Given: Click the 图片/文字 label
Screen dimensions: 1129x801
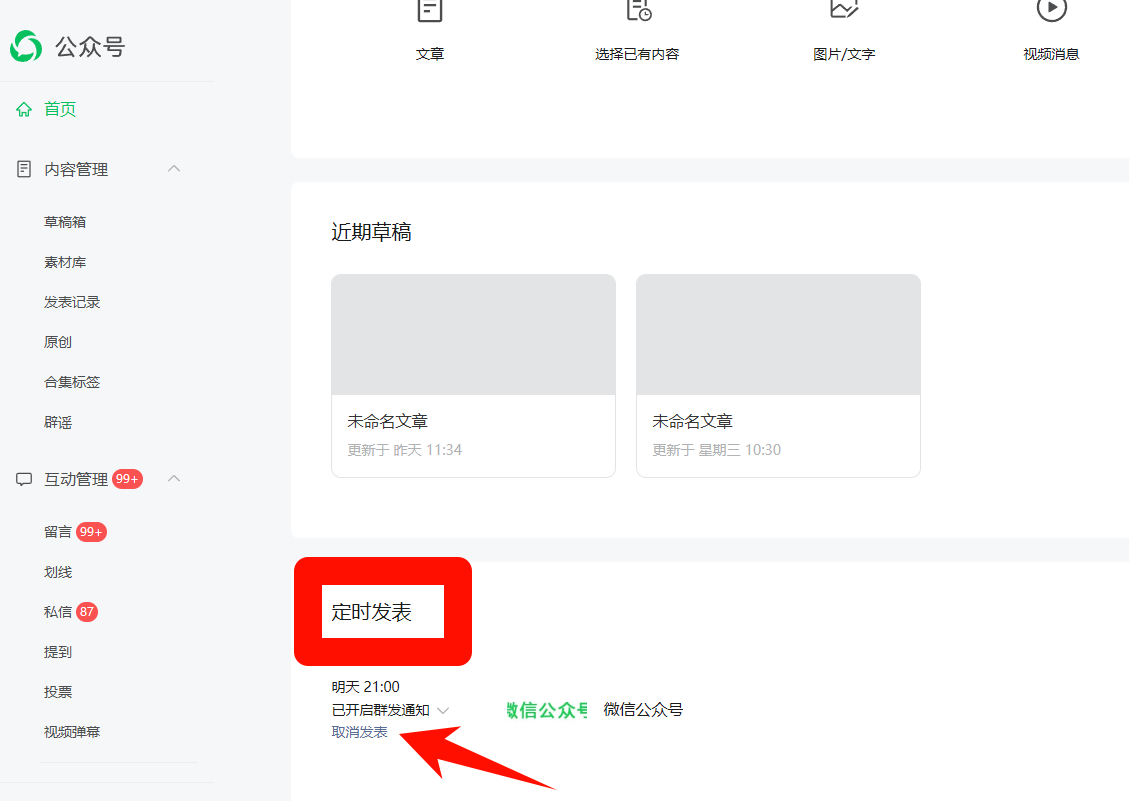Looking at the screenshot, I should (844, 54).
